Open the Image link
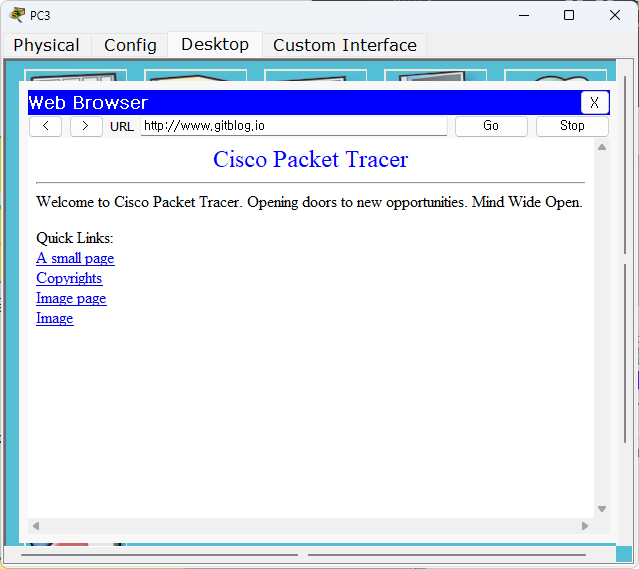The height and width of the screenshot is (569, 639). (x=55, y=318)
